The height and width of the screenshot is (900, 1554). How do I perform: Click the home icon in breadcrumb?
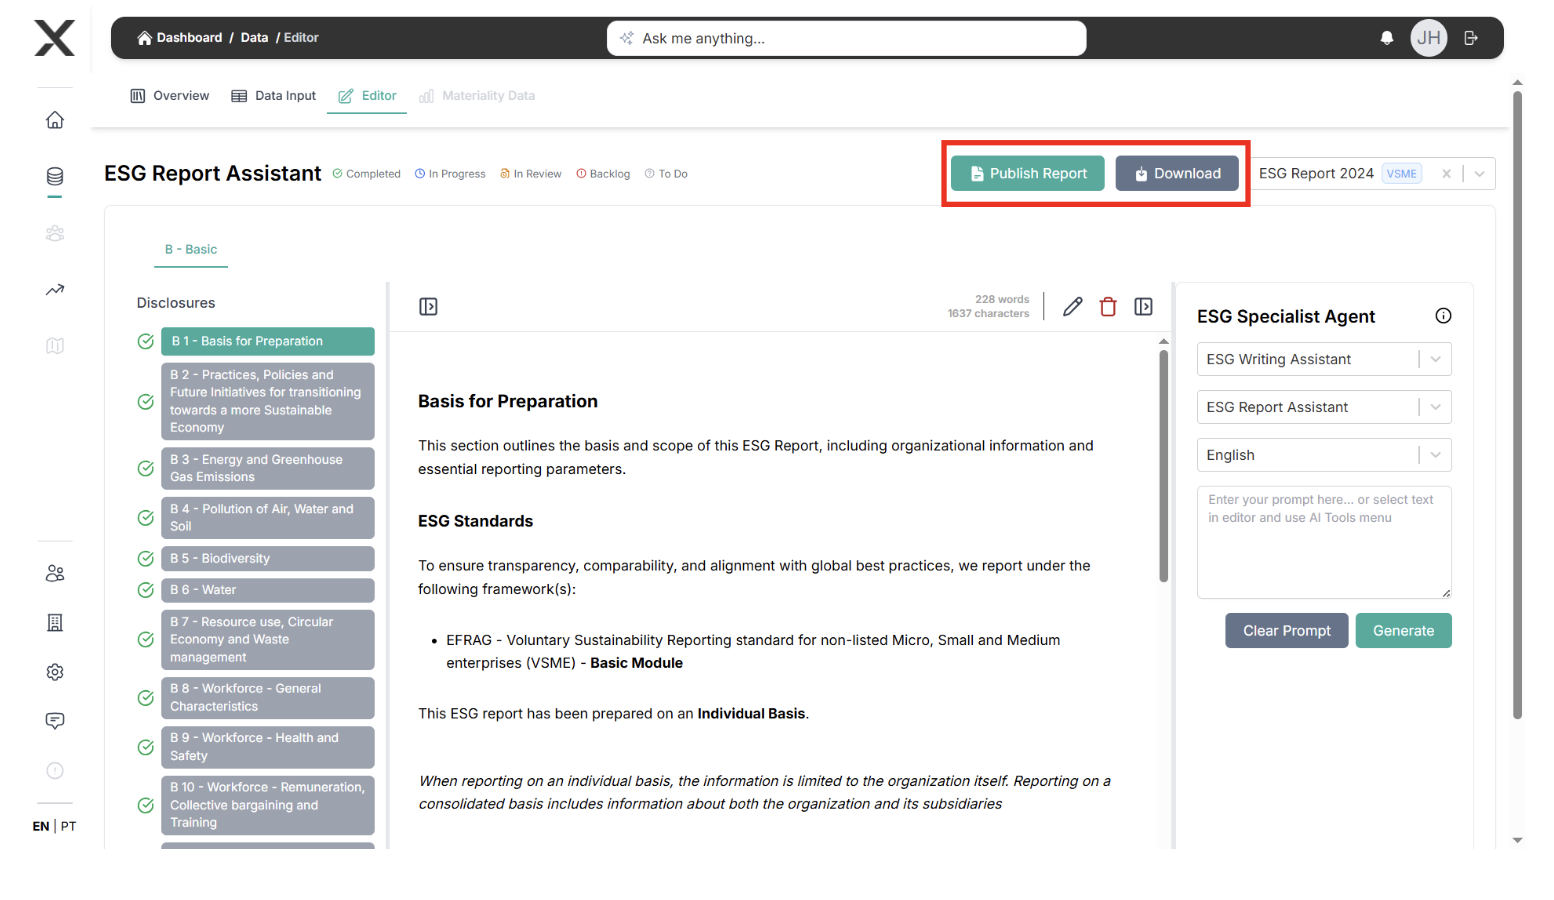(145, 38)
